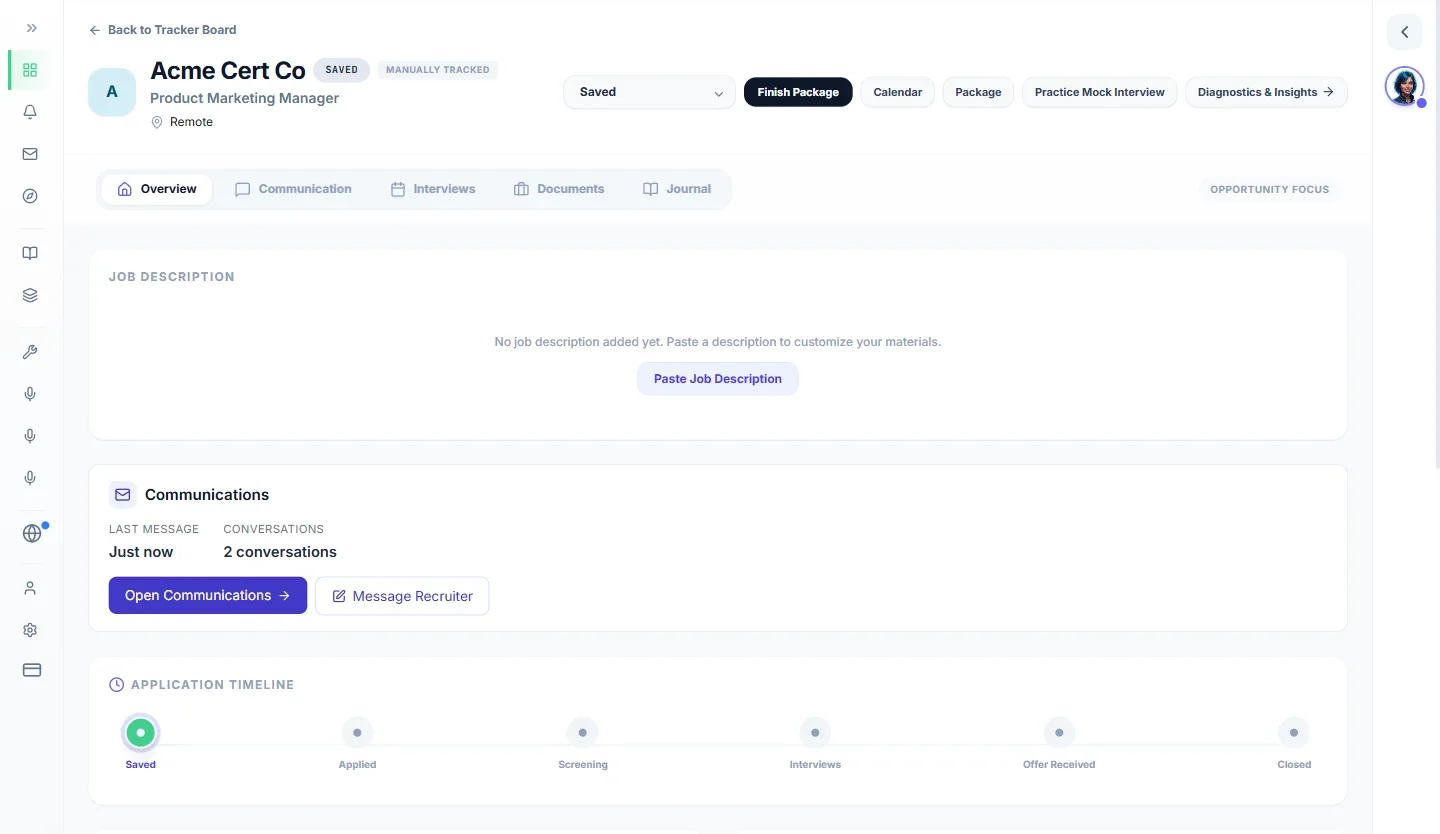Click the 'Acme Cert Co' company heading
This screenshot has height=834, width=1440.
coord(228,70)
